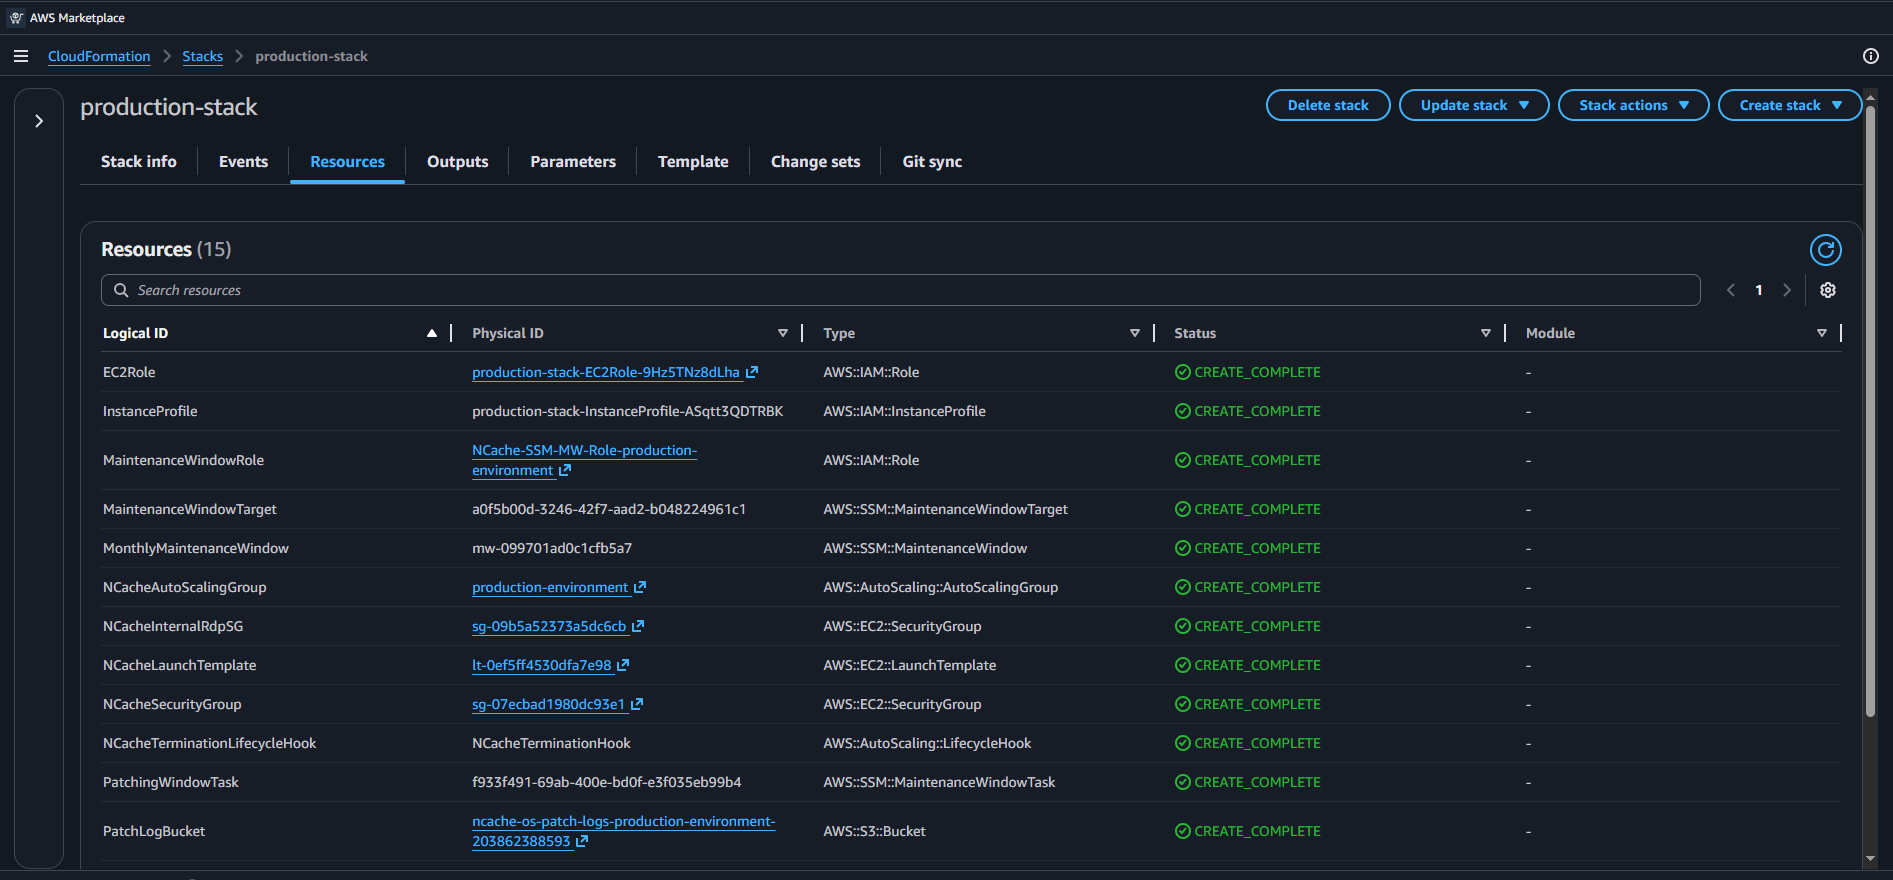This screenshot has height=880, width=1893.
Task: Refresh the resources list
Action: [1825, 250]
